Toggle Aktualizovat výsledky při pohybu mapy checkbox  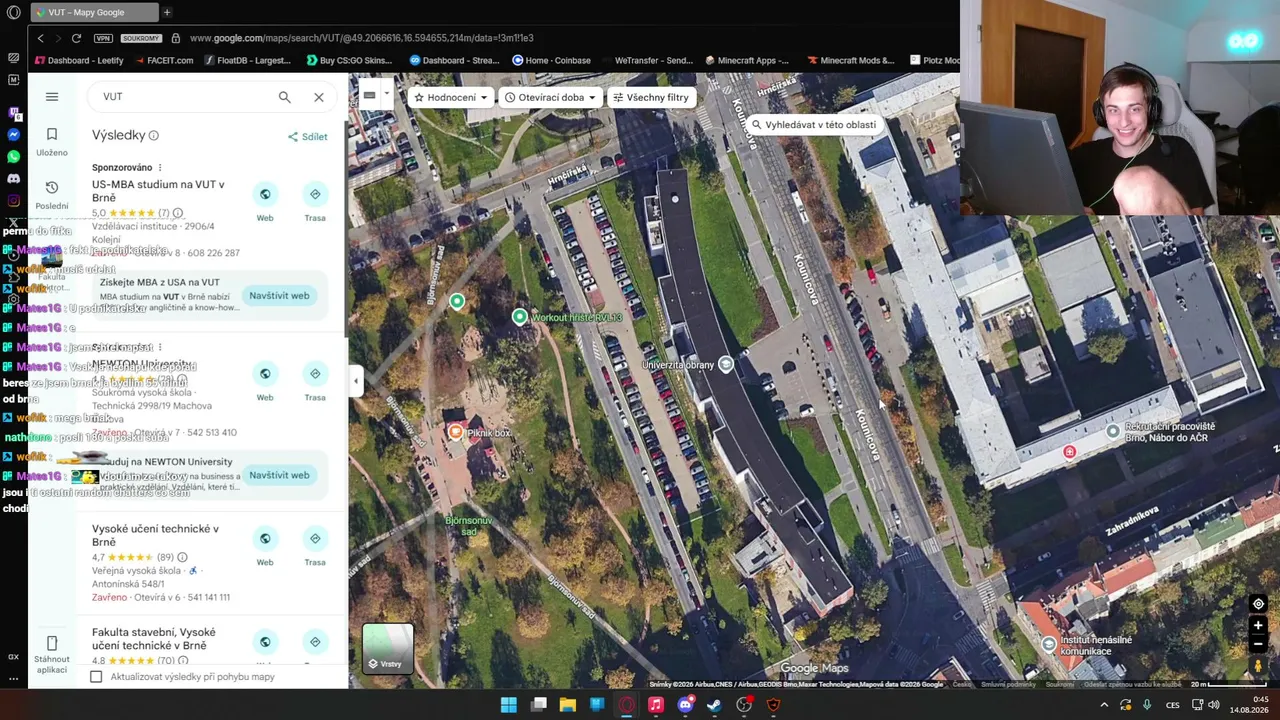pos(96,677)
